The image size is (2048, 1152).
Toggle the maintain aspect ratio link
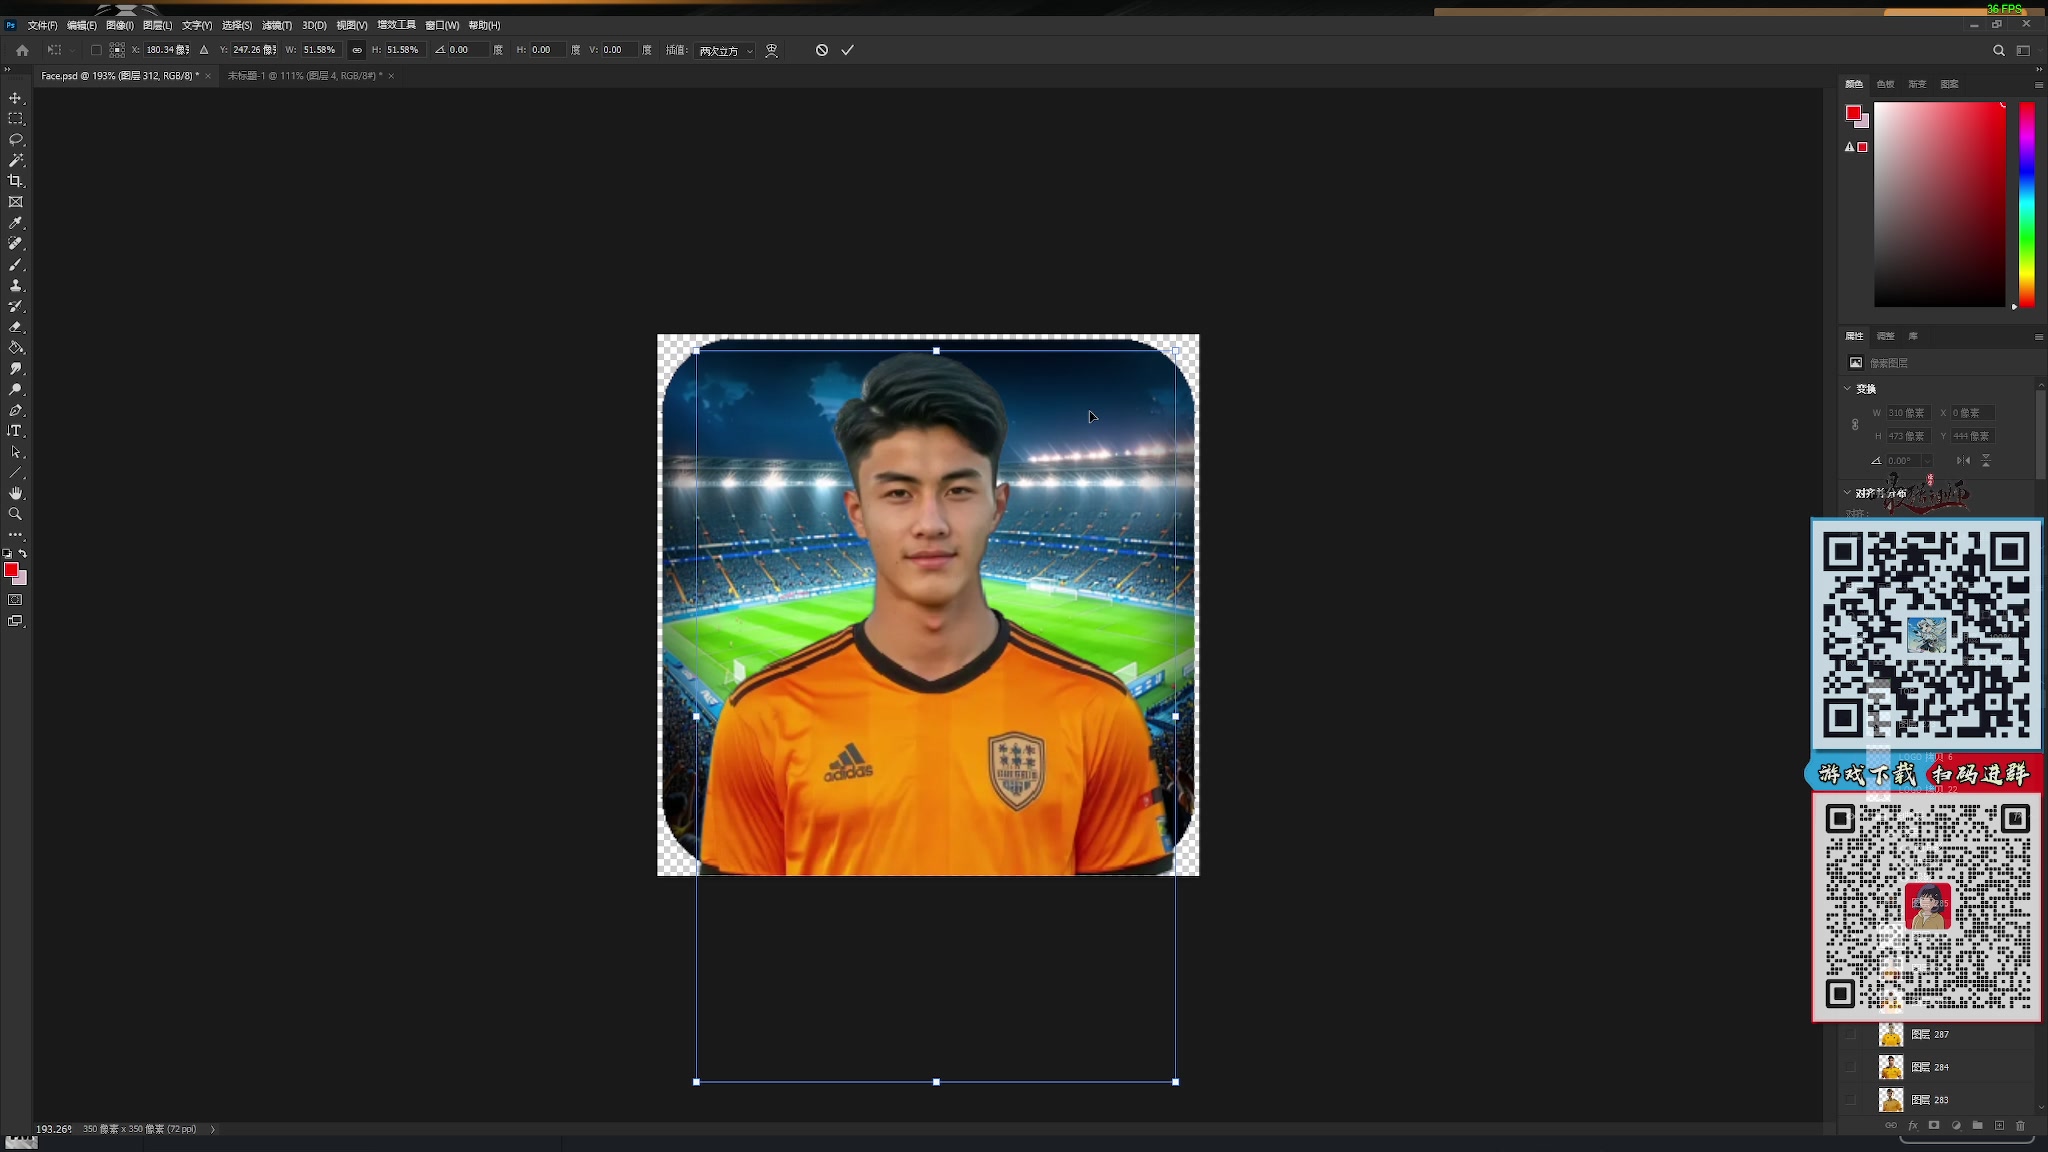point(356,50)
